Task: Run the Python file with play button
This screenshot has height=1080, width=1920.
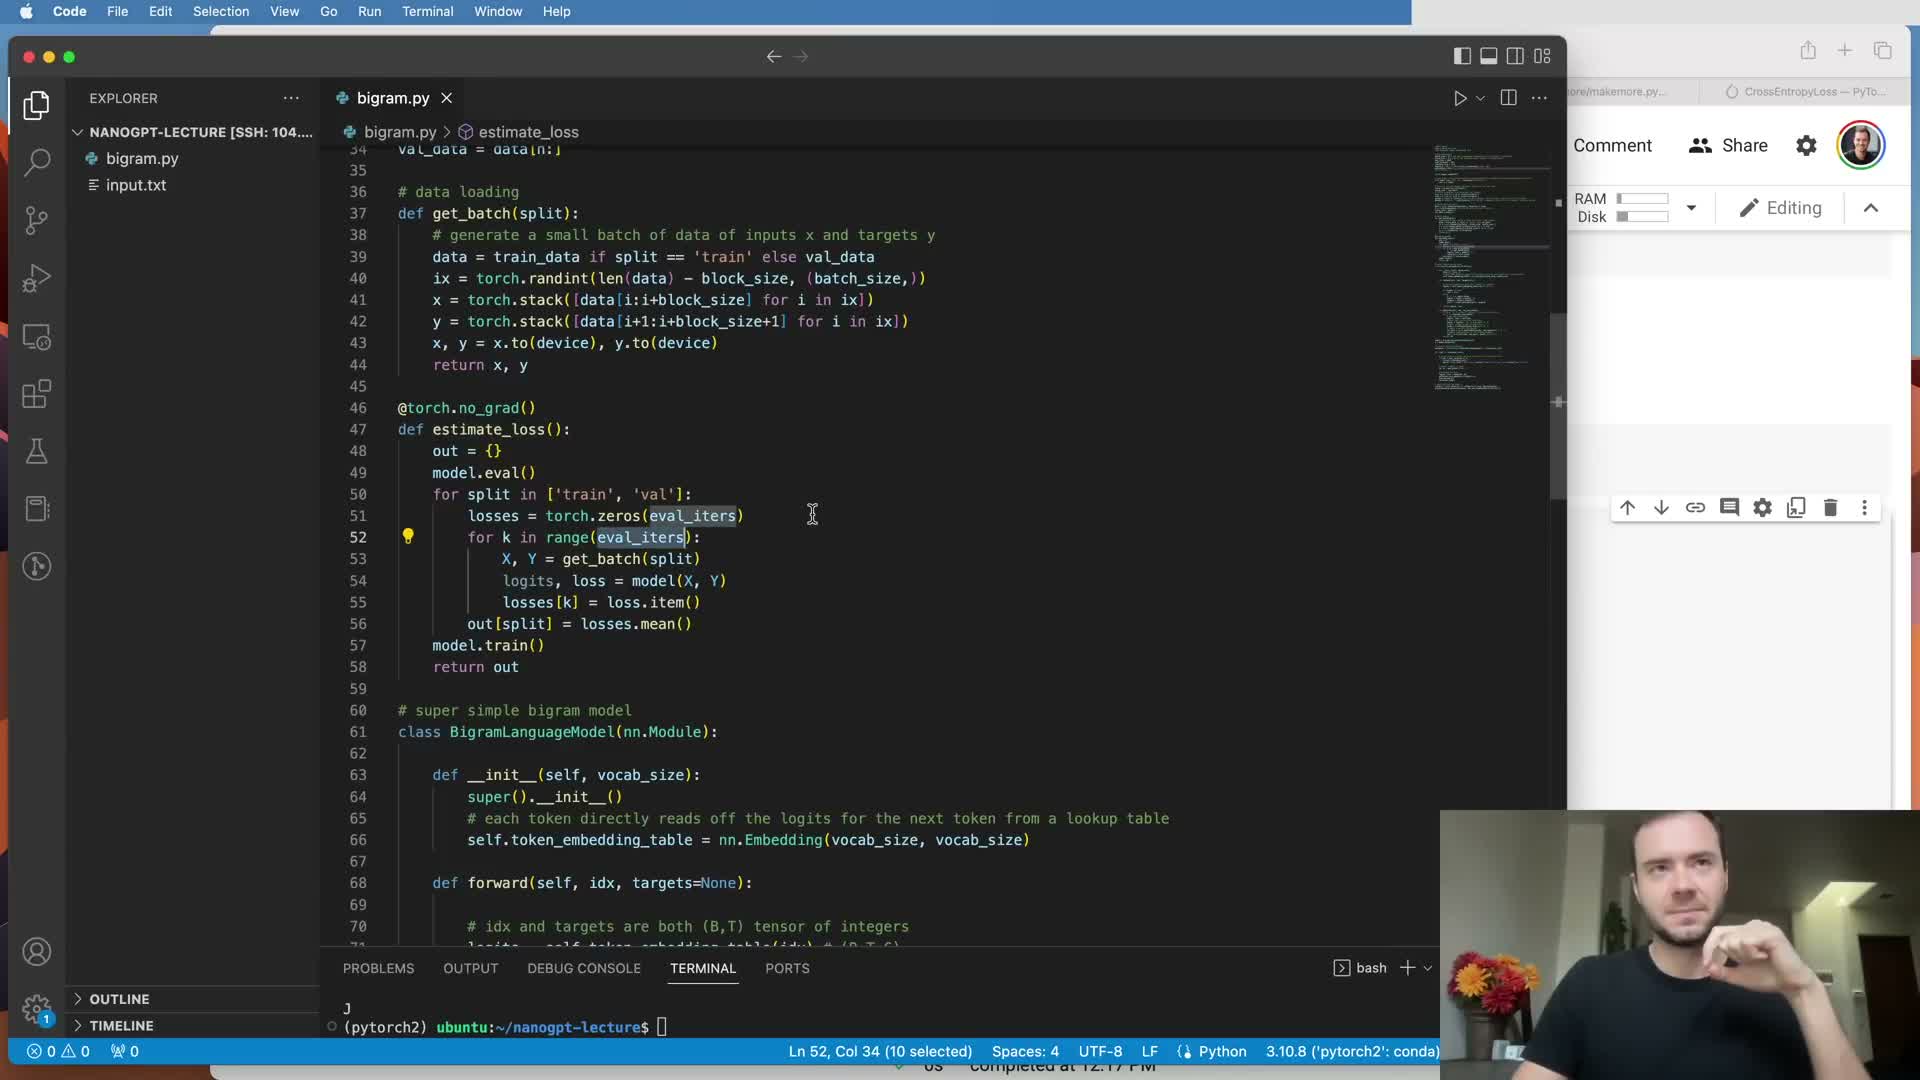Action: click(1460, 98)
